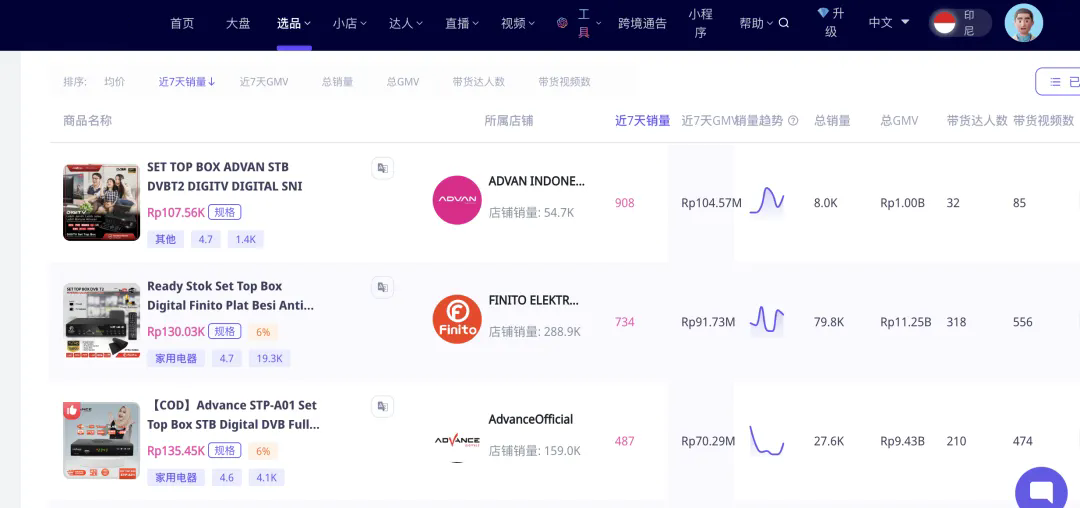The width and height of the screenshot is (1080, 508).
Task: Click the search magnifier icon in top bar
Action: [x=783, y=23]
